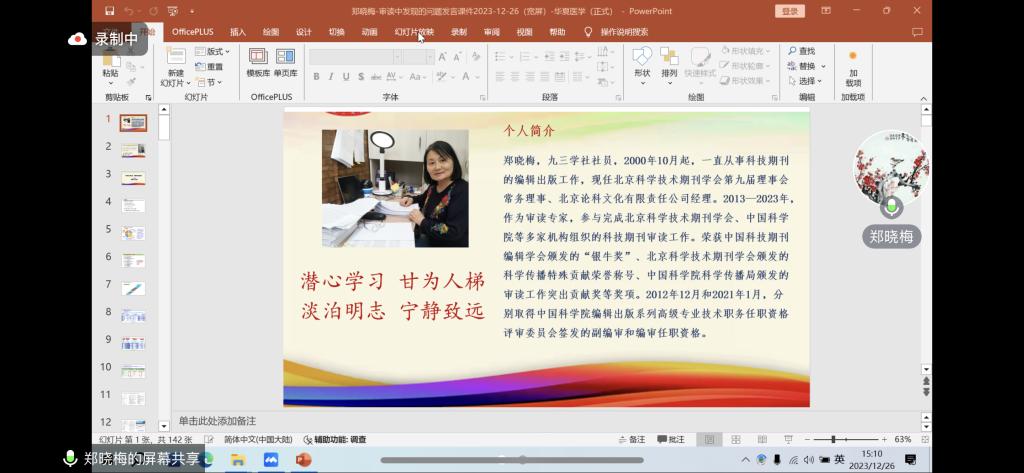Open File Explorer from the taskbar

(x=238, y=460)
